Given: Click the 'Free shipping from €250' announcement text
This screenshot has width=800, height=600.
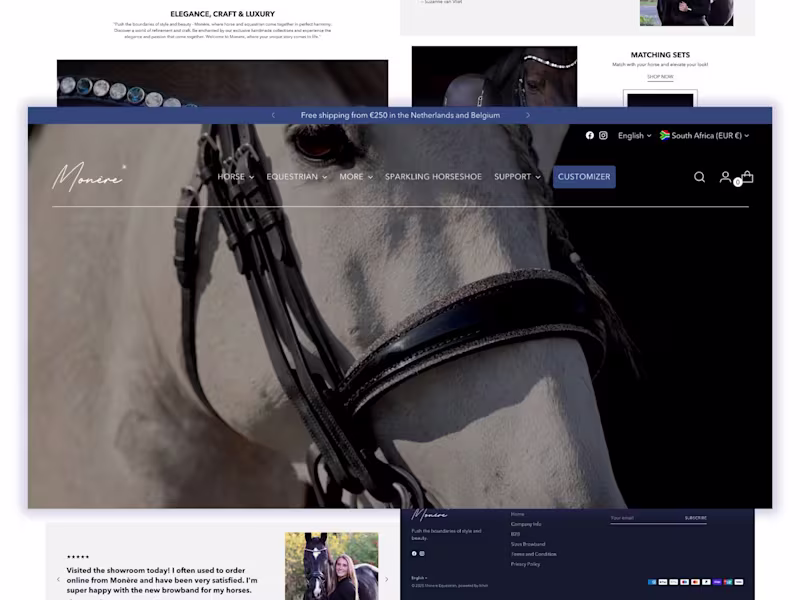Looking at the screenshot, I should 400,115.
